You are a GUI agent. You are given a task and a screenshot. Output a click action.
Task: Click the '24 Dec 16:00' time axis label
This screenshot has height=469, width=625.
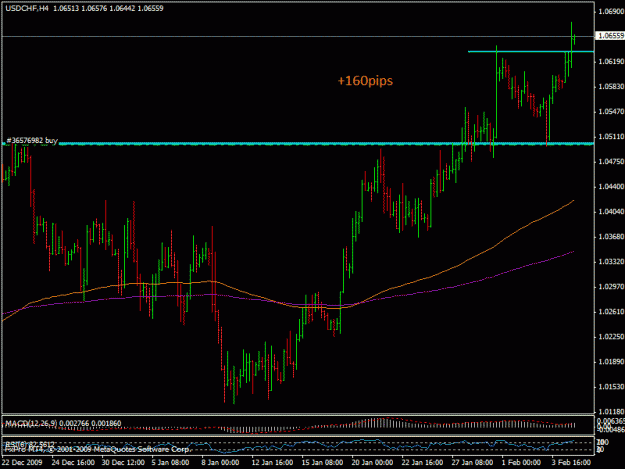(73, 462)
